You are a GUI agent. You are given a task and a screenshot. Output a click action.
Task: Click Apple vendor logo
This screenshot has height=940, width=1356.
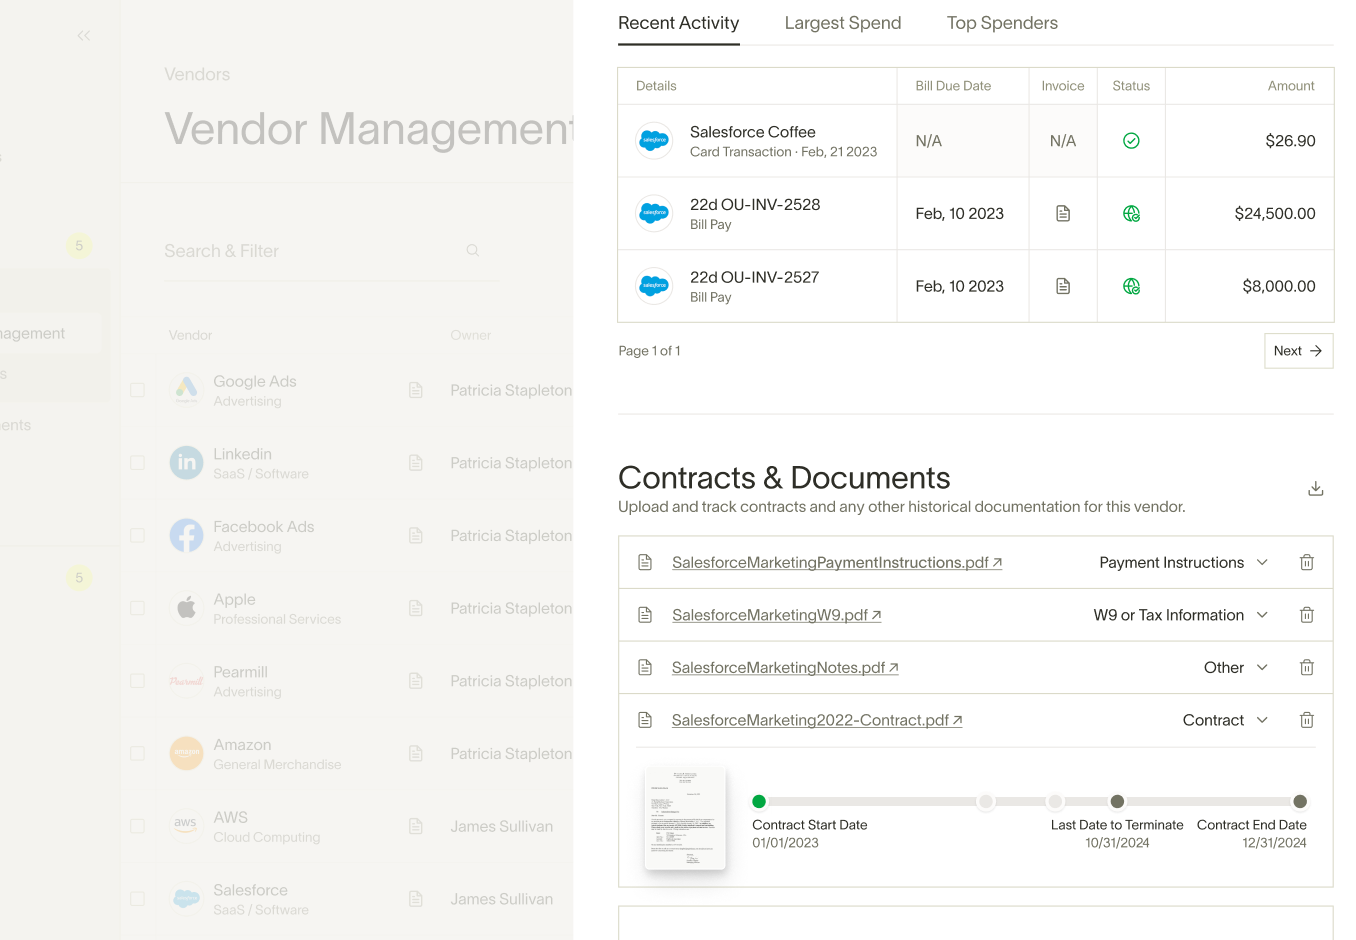point(186,608)
